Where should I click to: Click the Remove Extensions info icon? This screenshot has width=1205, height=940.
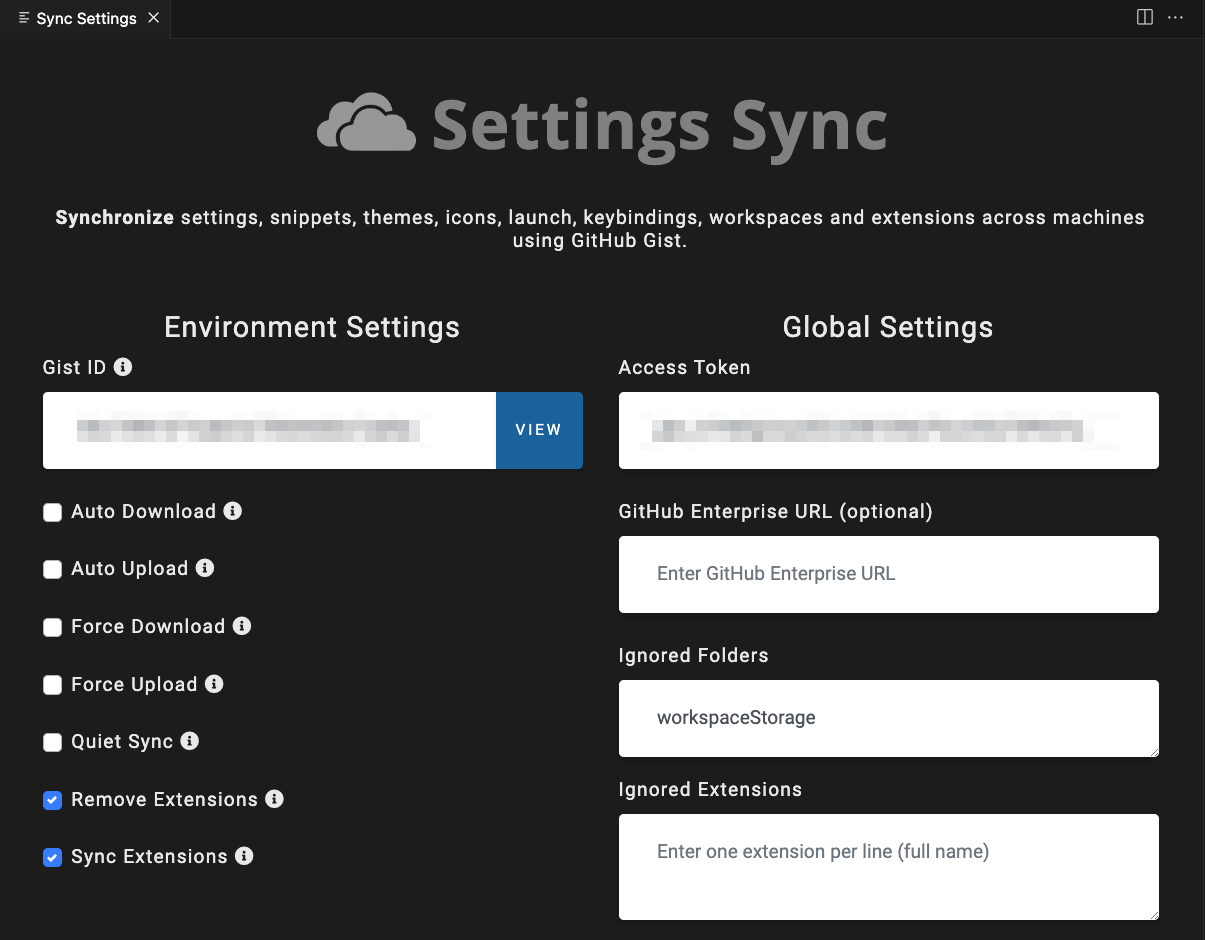pos(275,799)
